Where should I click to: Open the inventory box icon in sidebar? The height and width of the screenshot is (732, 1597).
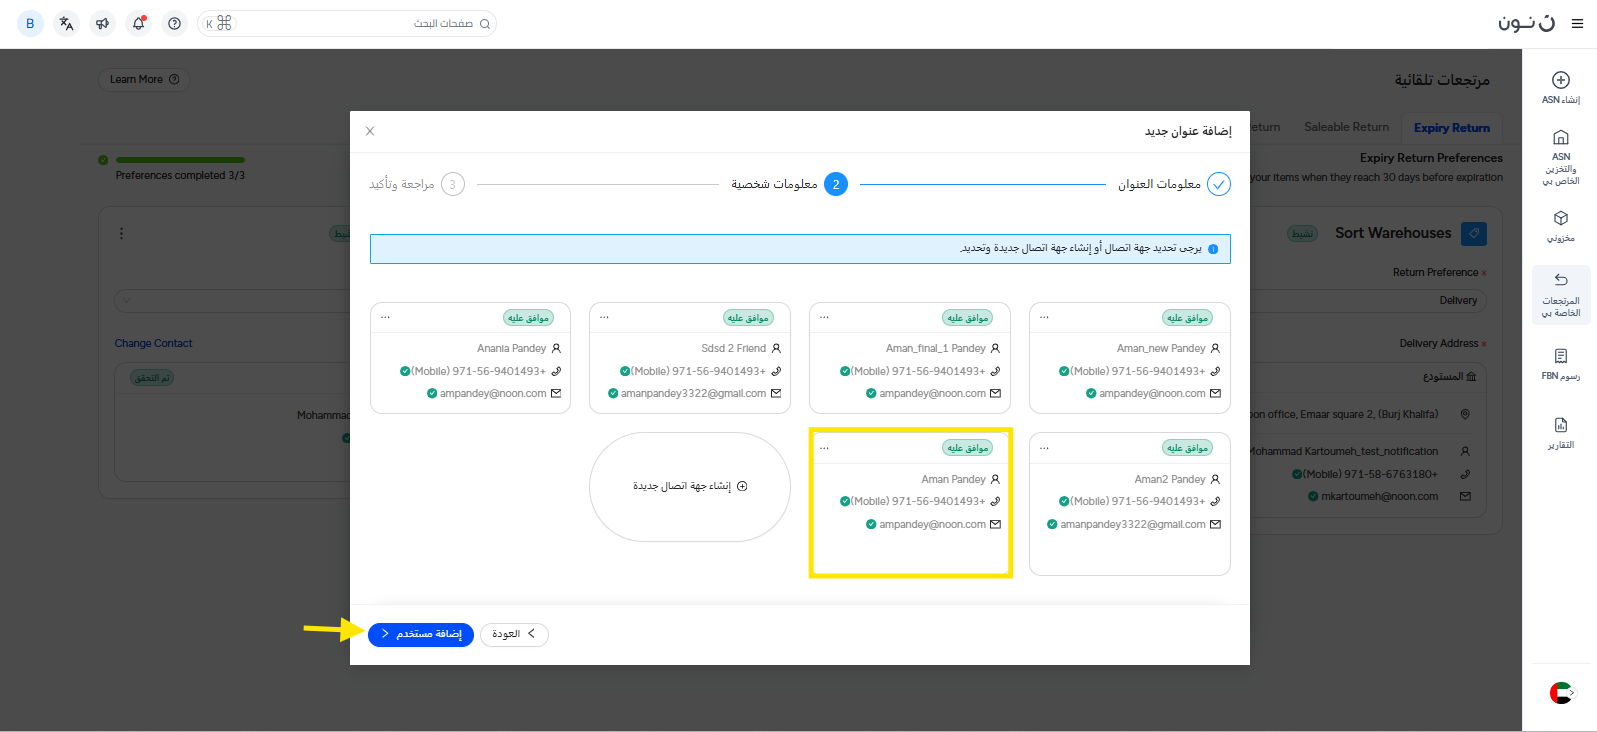tap(1560, 219)
